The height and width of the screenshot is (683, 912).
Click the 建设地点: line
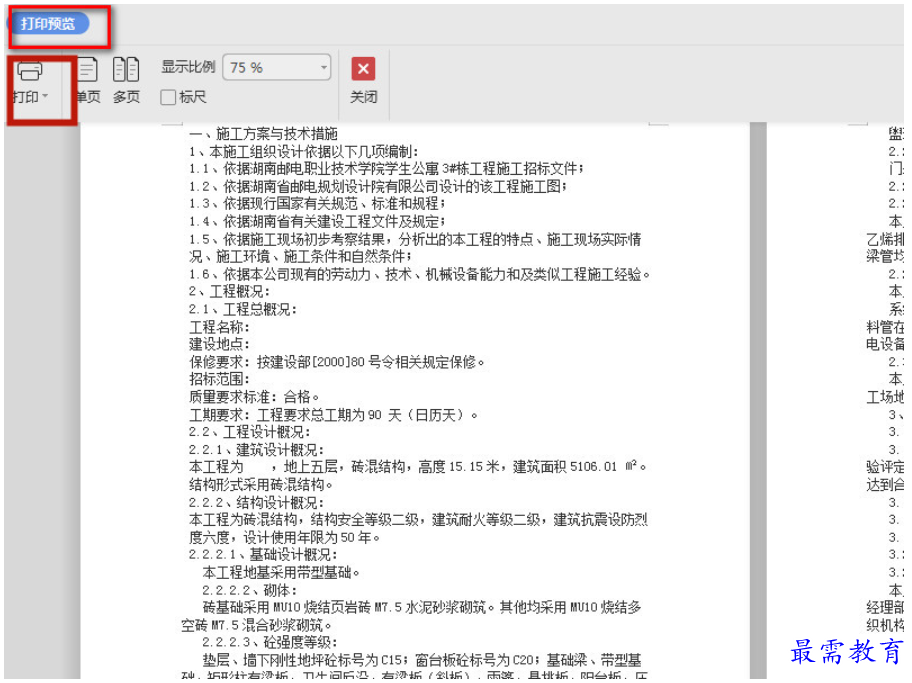(219, 344)
